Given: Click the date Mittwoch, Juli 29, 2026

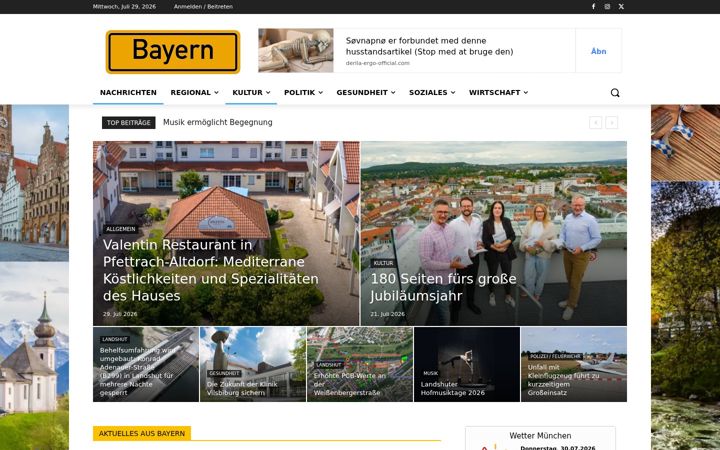Looking at the screenshot, I should (x=124, y=7).
